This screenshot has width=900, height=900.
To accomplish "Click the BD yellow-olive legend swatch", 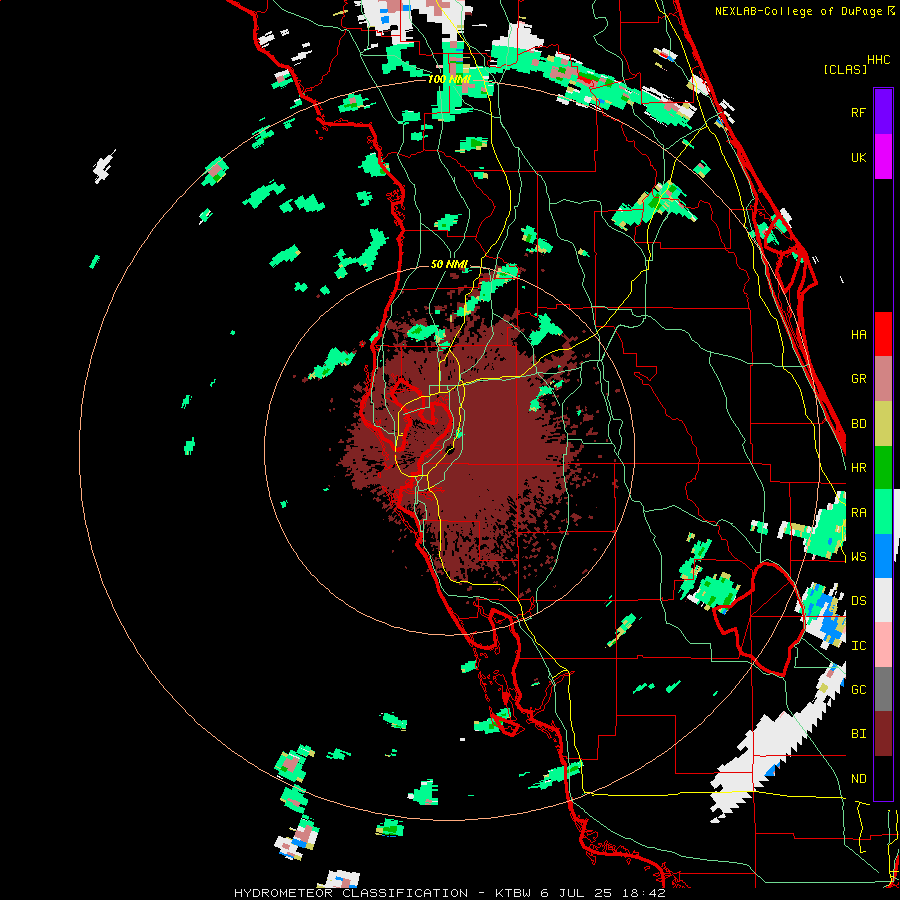I will (x=883, y=424).
